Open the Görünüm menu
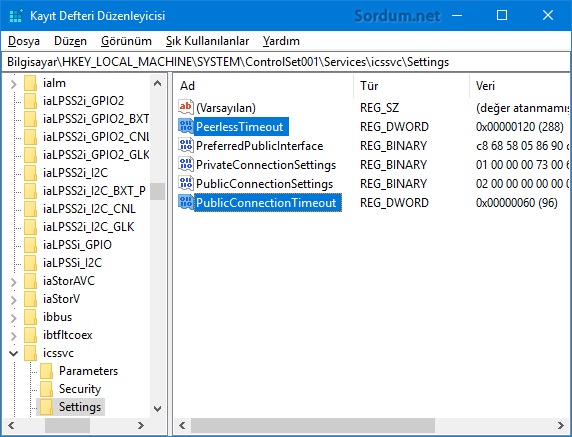Viewport: 572px width, 437px height. point(126,41)
